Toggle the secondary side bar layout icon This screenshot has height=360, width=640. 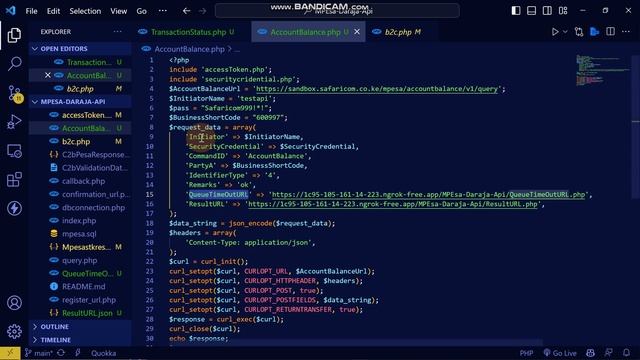pos(547,11)
